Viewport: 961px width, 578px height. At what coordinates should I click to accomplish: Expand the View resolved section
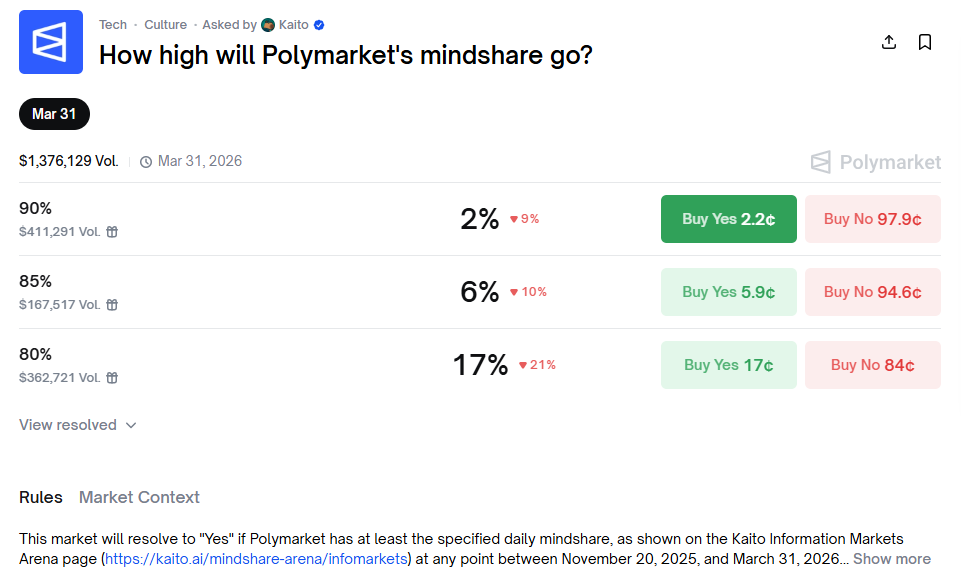(77, 425)
